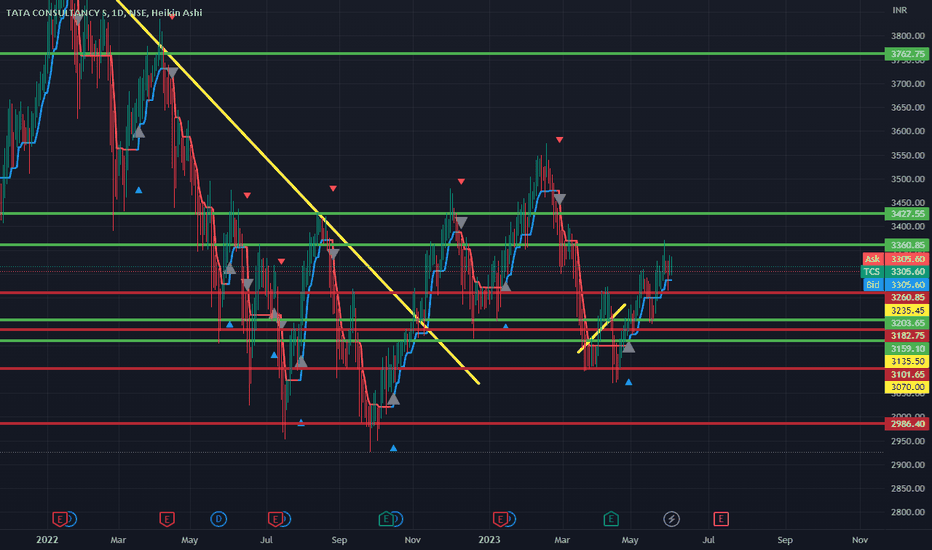Screen dimensions: 932x550
Task: Select the 3070.00 yellow price label
Action: pos(906,386)
